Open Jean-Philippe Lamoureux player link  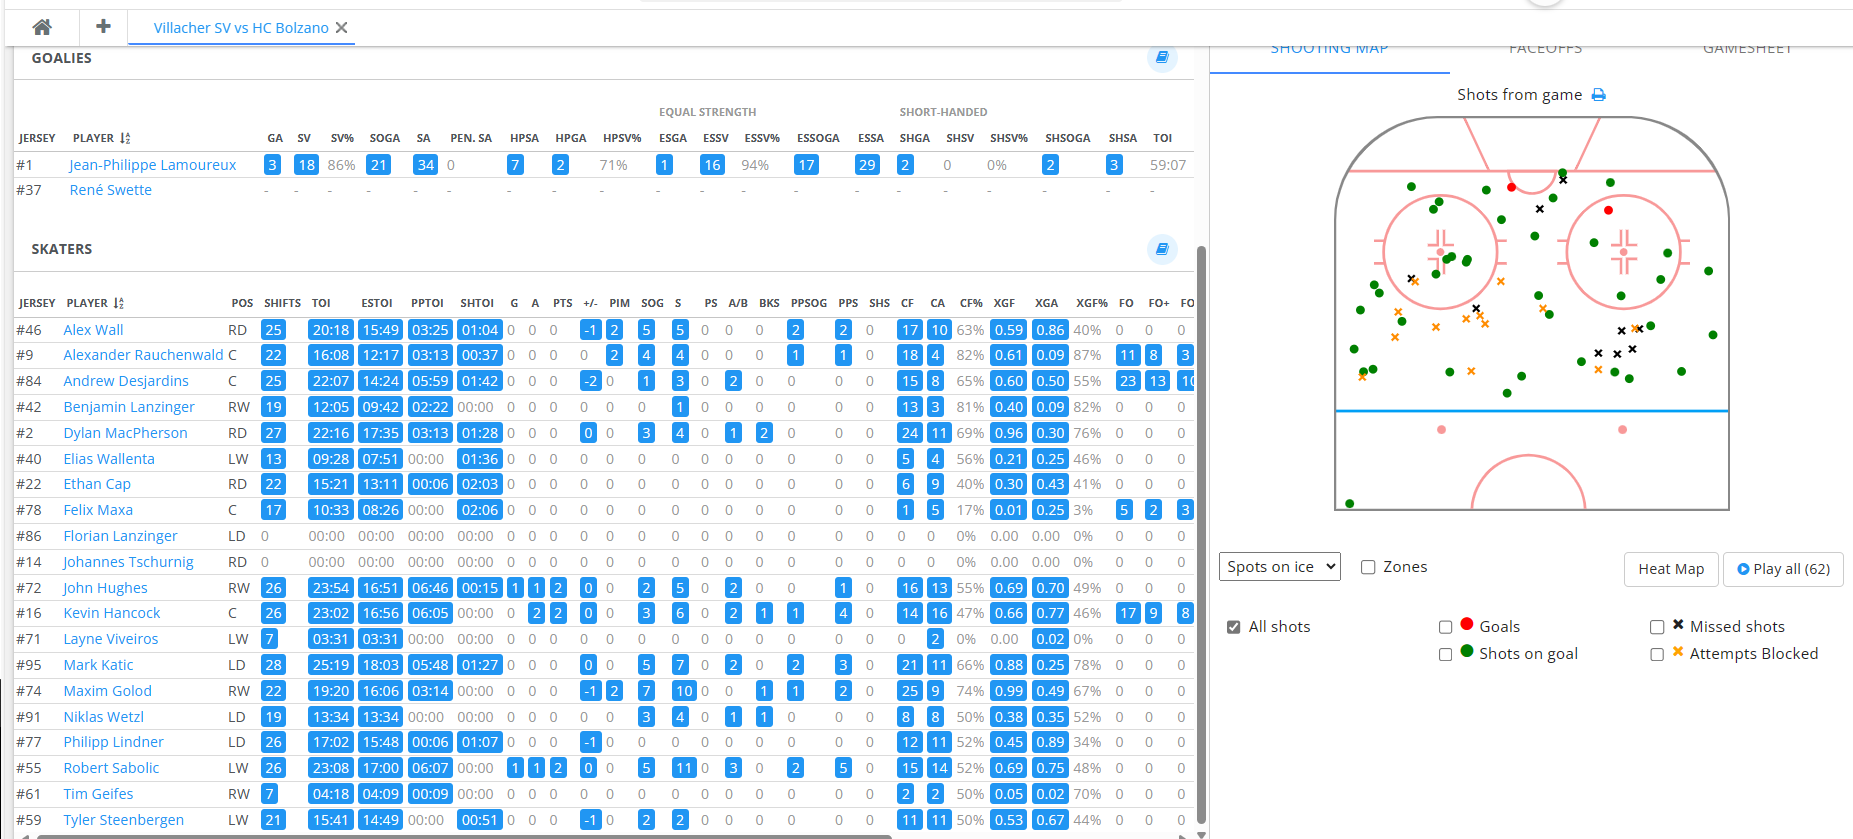(153, 165)
